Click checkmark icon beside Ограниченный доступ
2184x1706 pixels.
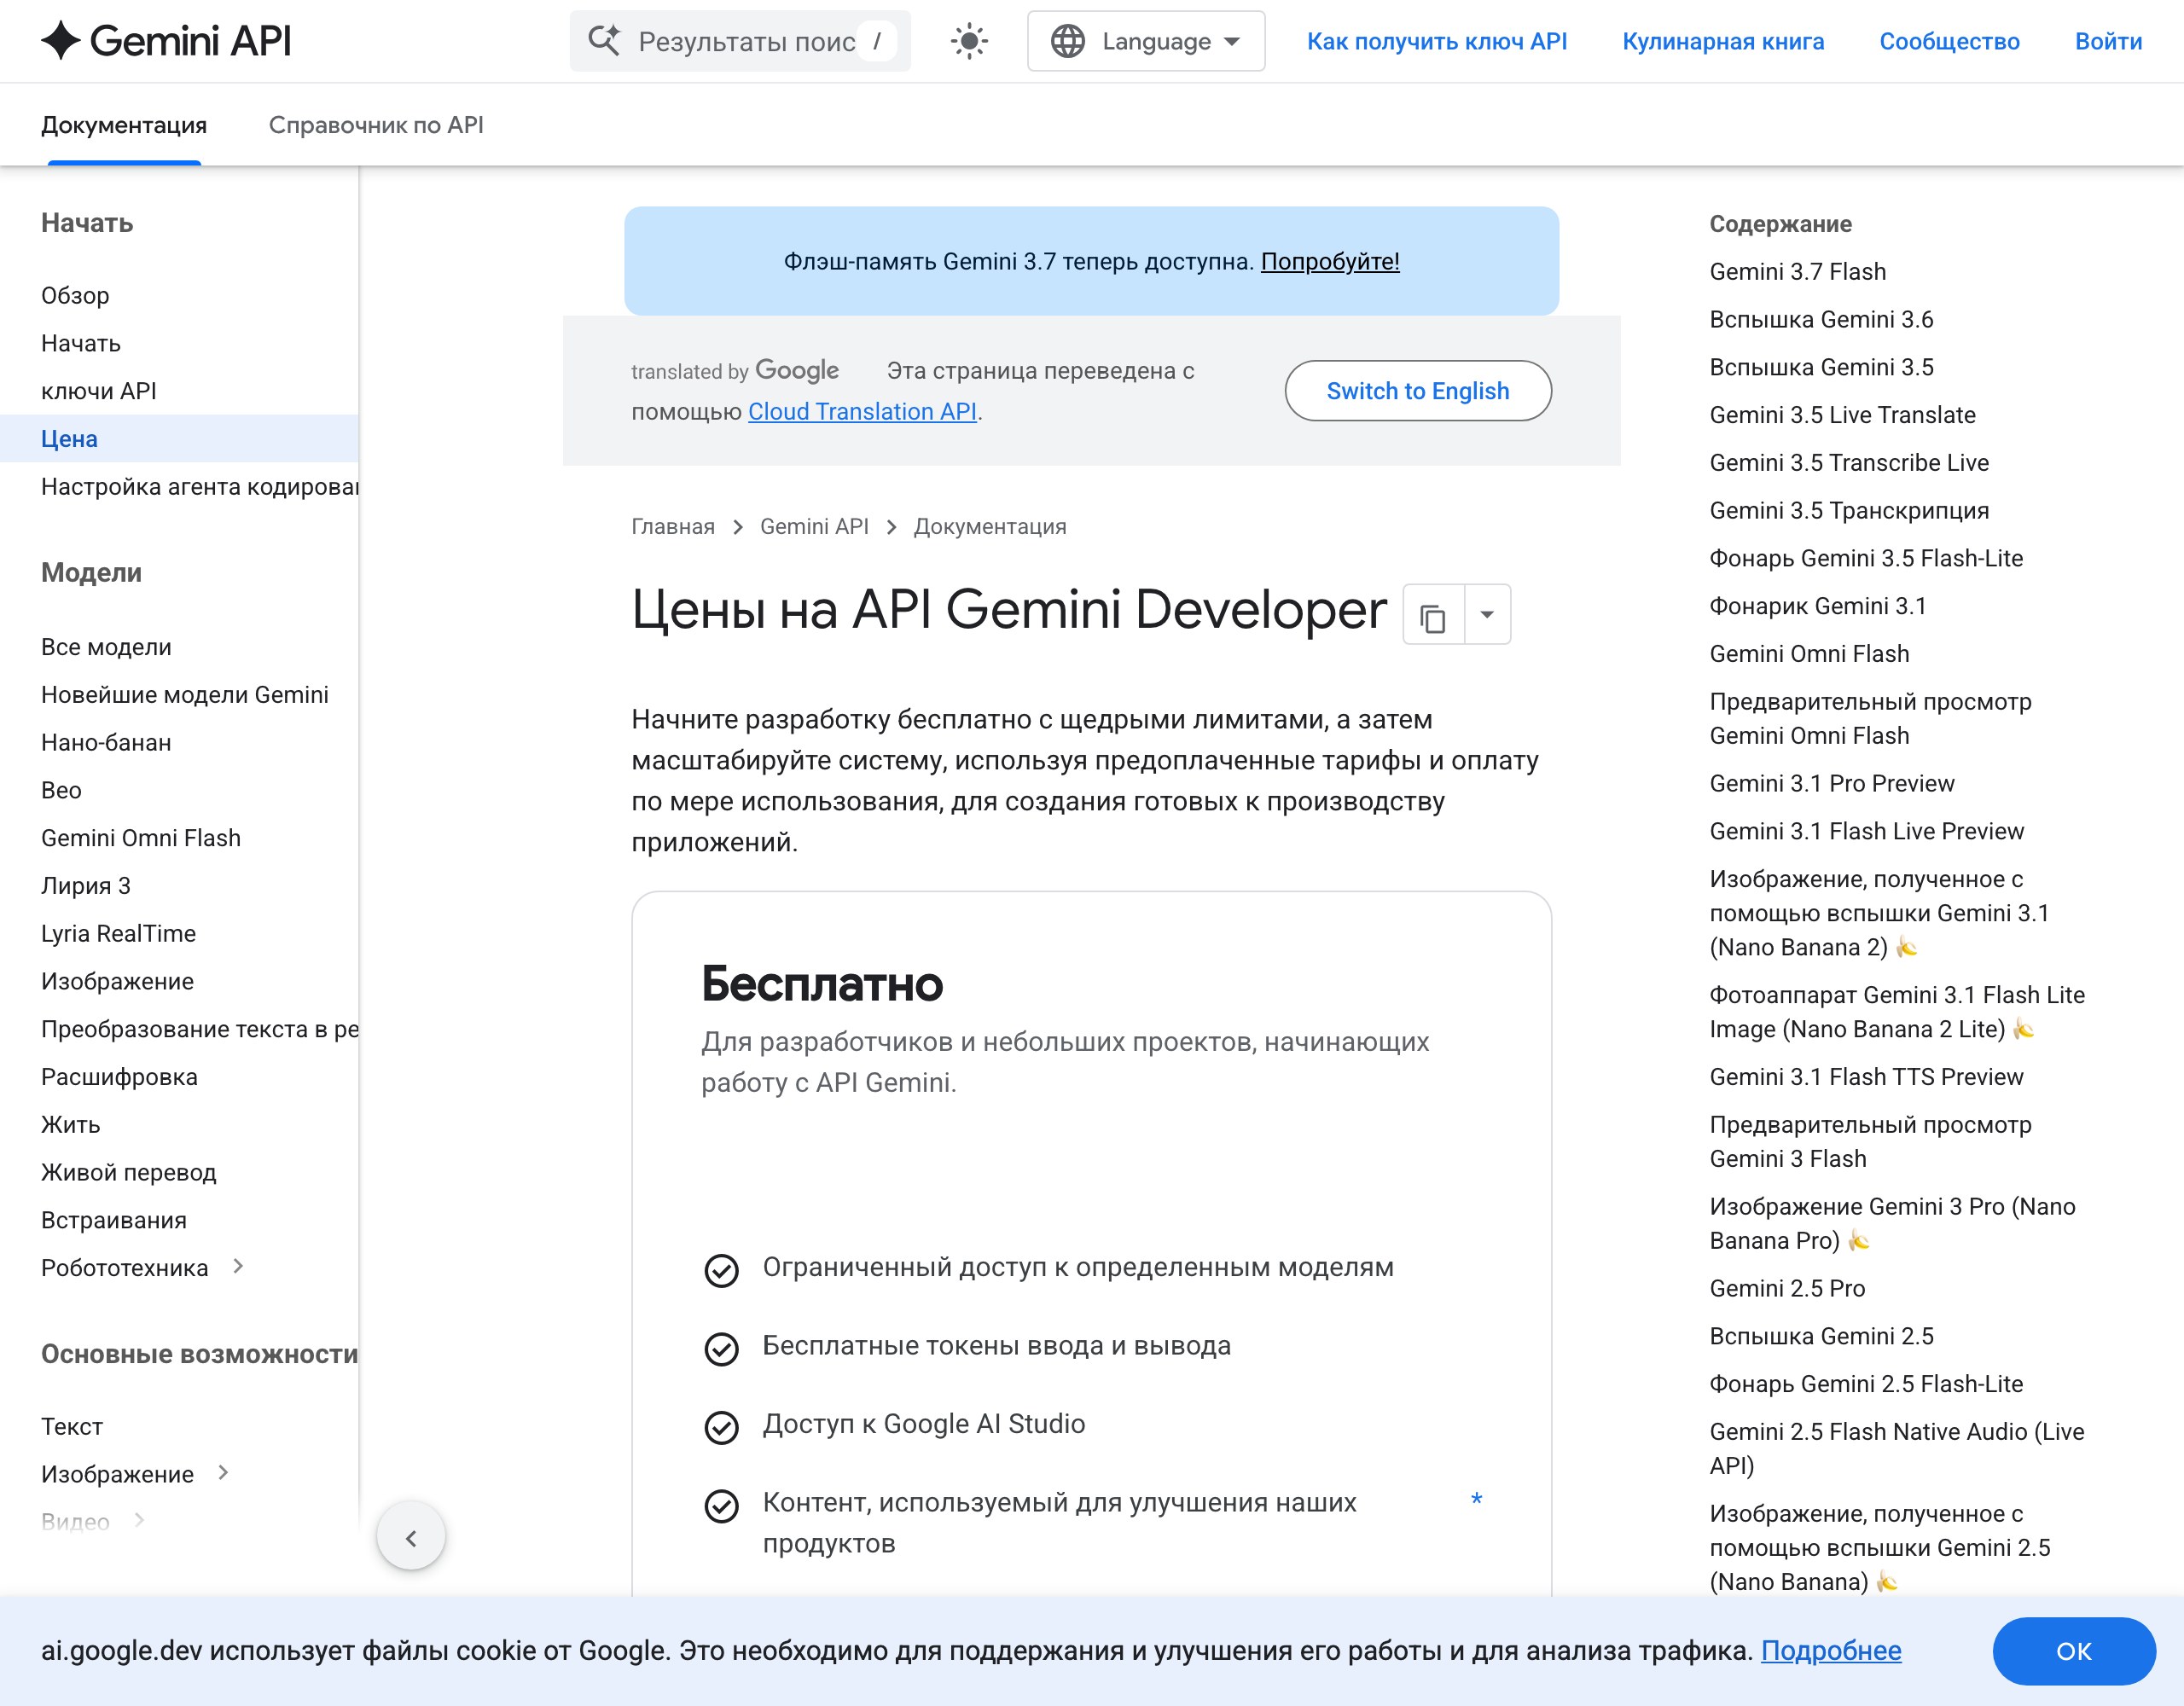coord(721,1270)
